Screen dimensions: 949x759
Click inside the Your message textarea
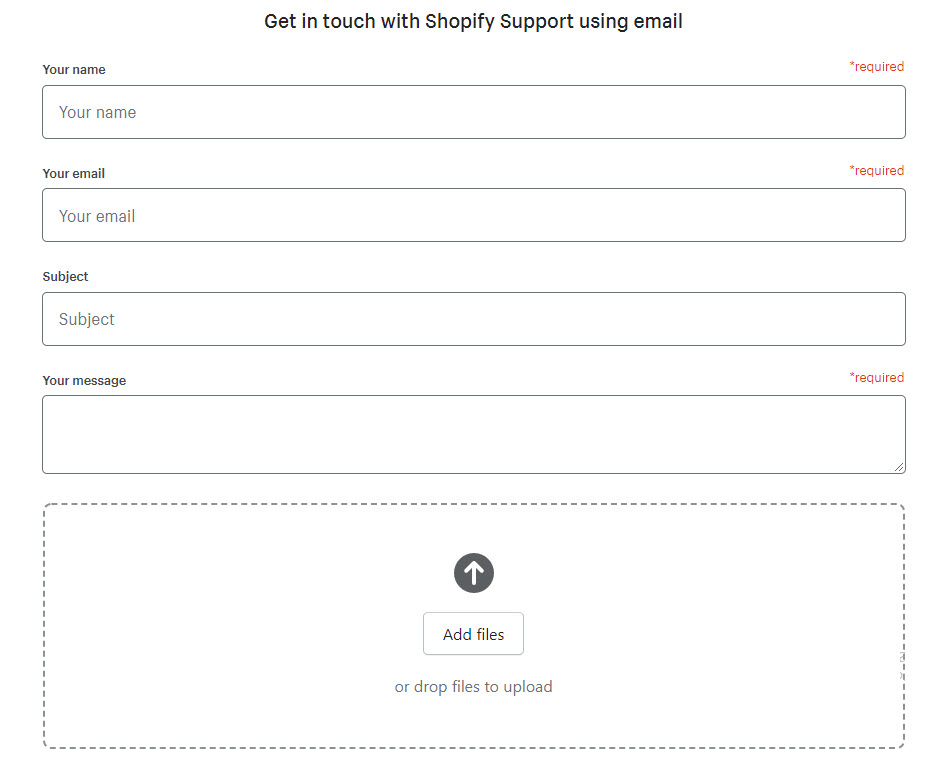point(474,434)
